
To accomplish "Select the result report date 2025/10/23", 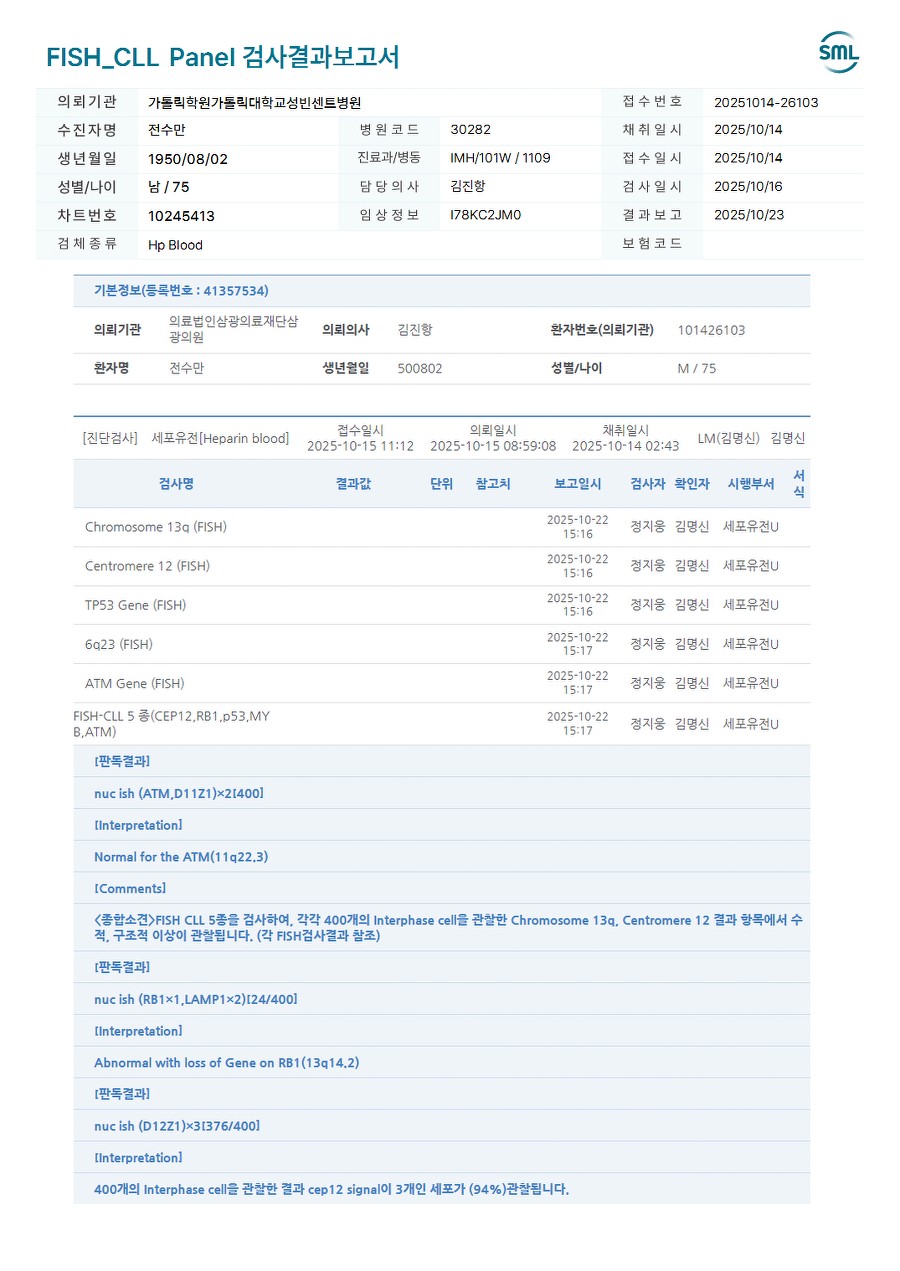I will [748, 215].
